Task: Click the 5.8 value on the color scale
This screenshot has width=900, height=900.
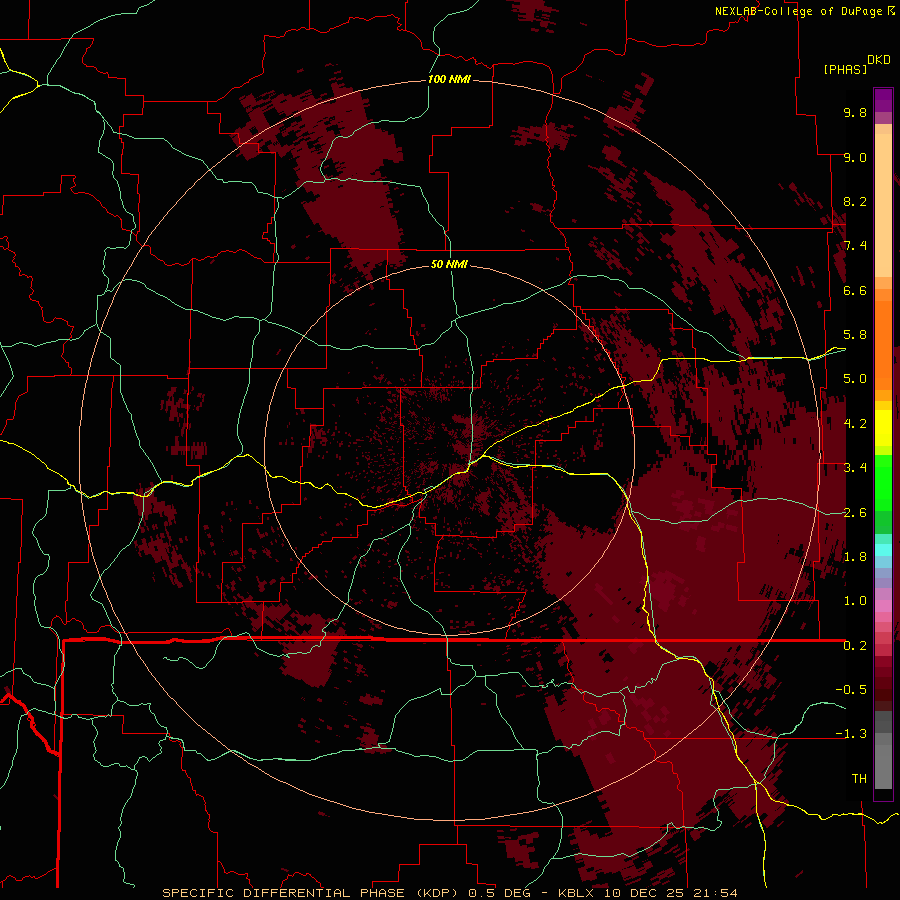Action: (x=855, y=335)
